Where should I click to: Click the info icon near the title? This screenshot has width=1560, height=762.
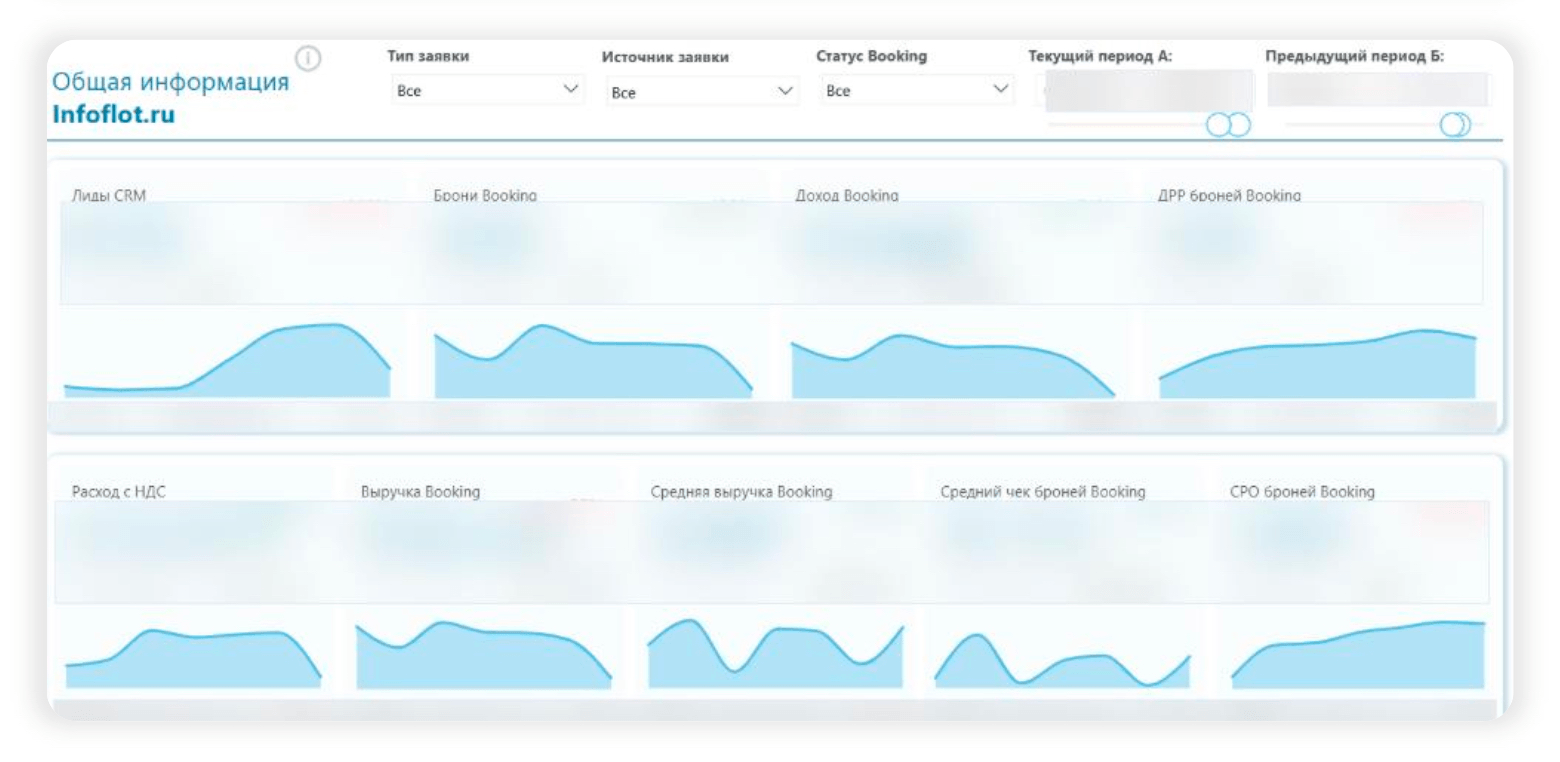point(309,60)
